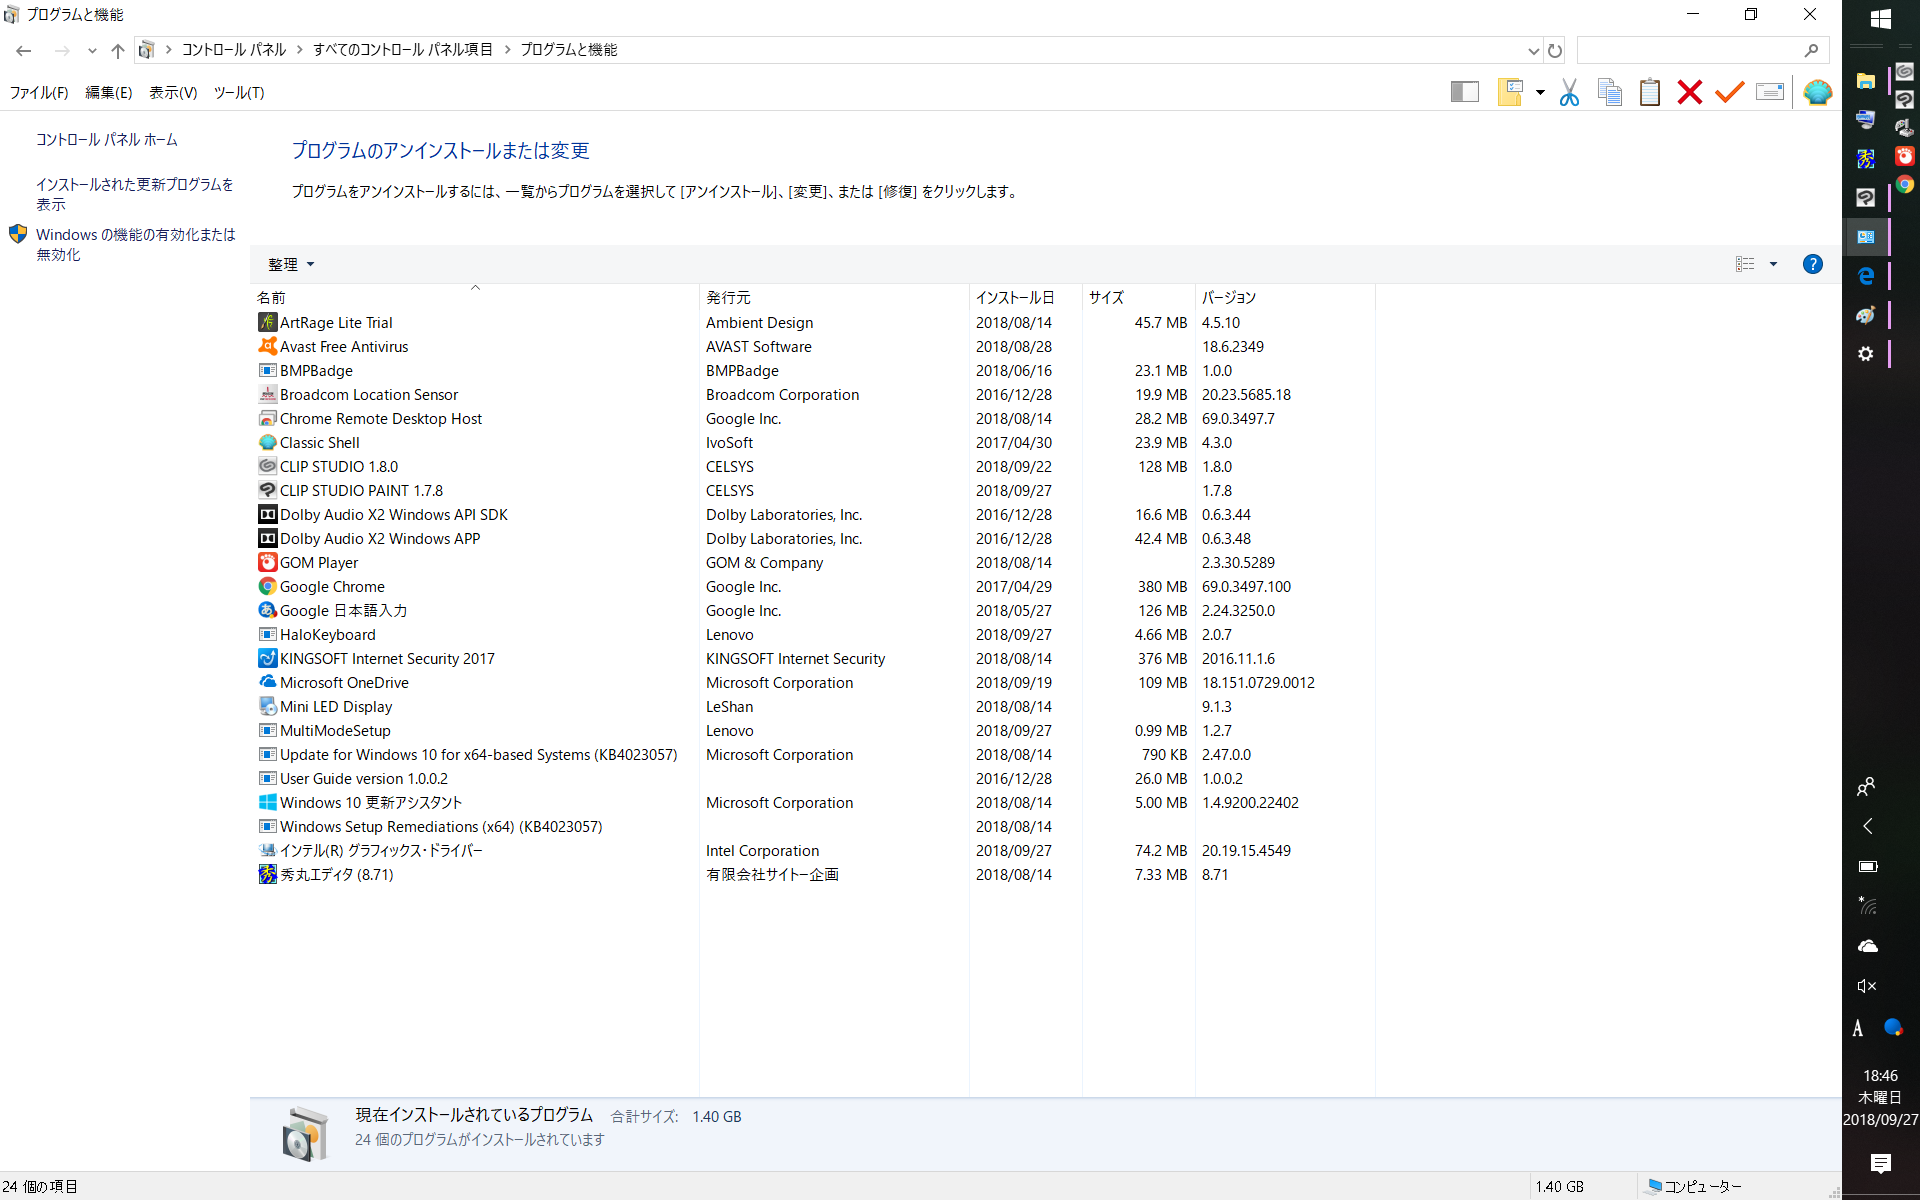Click the search box in the window
Viewport: 1920px width, 1200px height.
pyautogui.click(x=1690, y=50)
